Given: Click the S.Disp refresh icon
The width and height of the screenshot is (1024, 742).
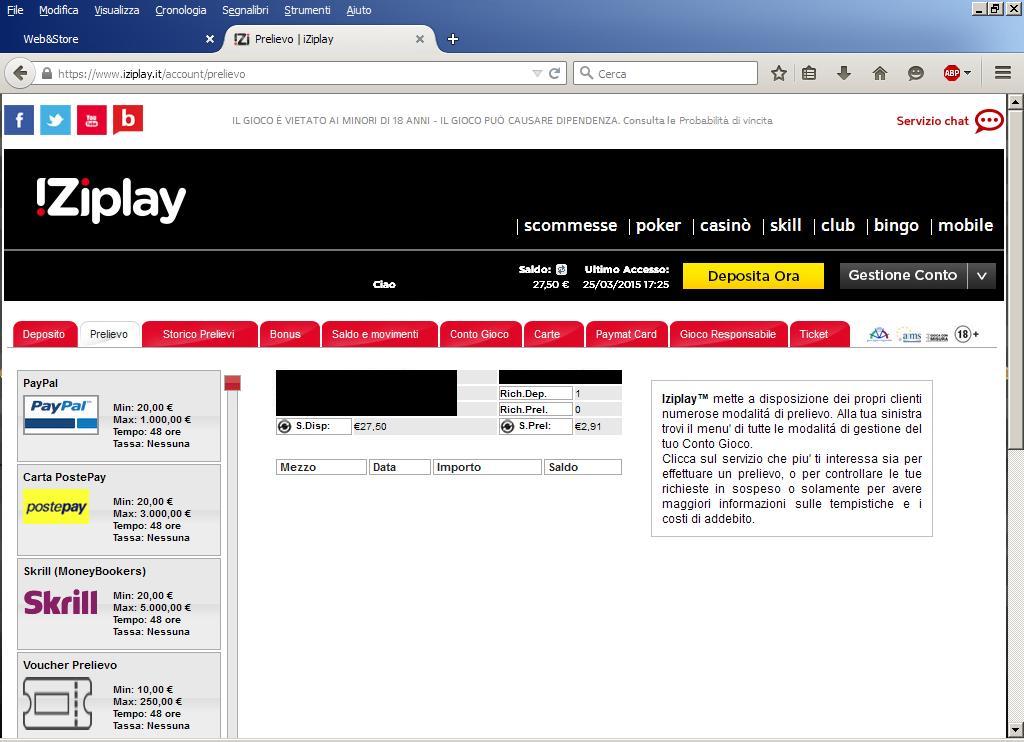Looking at the screenshot, I should pos(284,427).
